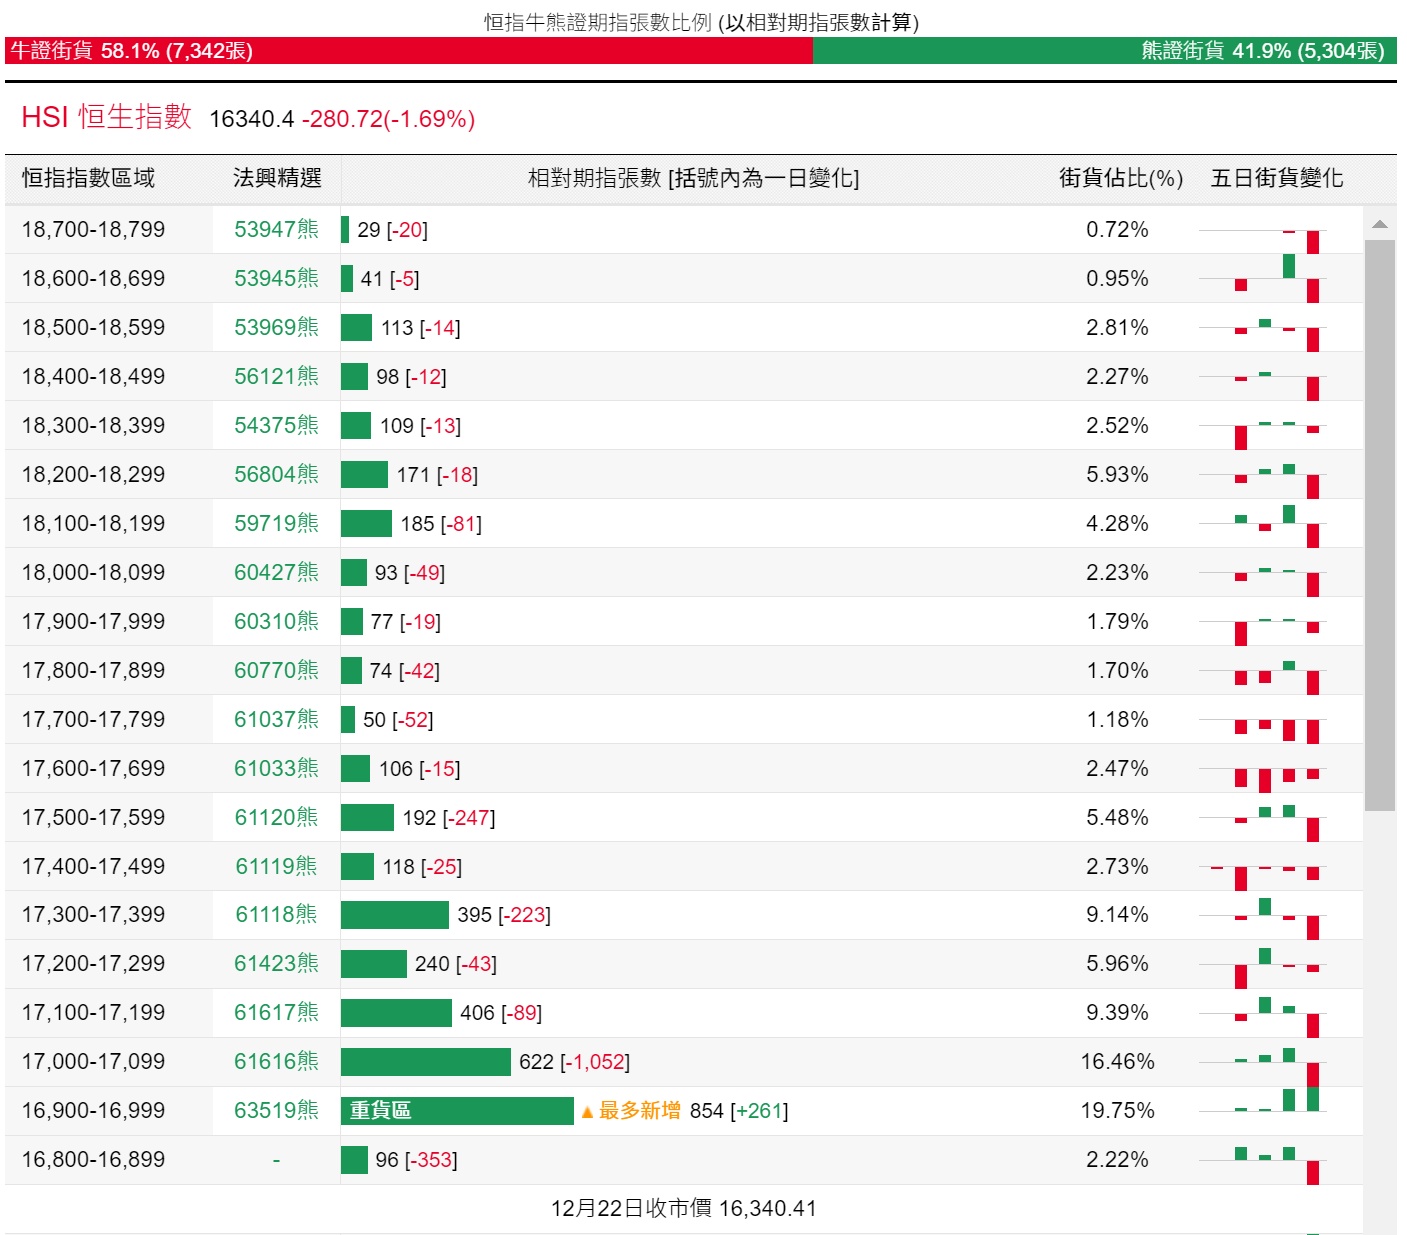Image resolution: width=1407 pixels, height=1235 pixels.
Task: Select the 61118熊 warrant link
Action: pos(276,914)
